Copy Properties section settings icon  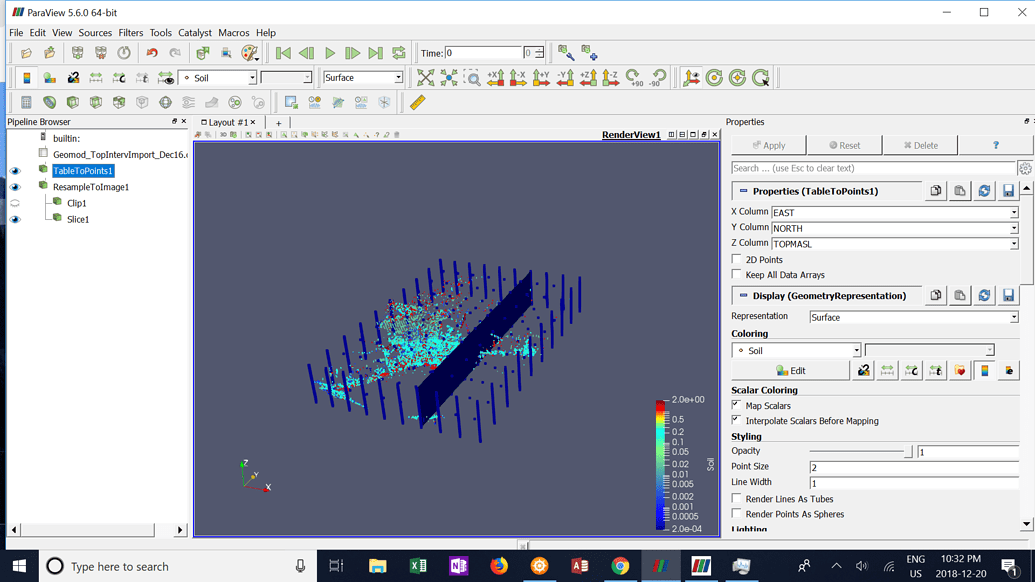pyautogui.click(x=936, y=191)
